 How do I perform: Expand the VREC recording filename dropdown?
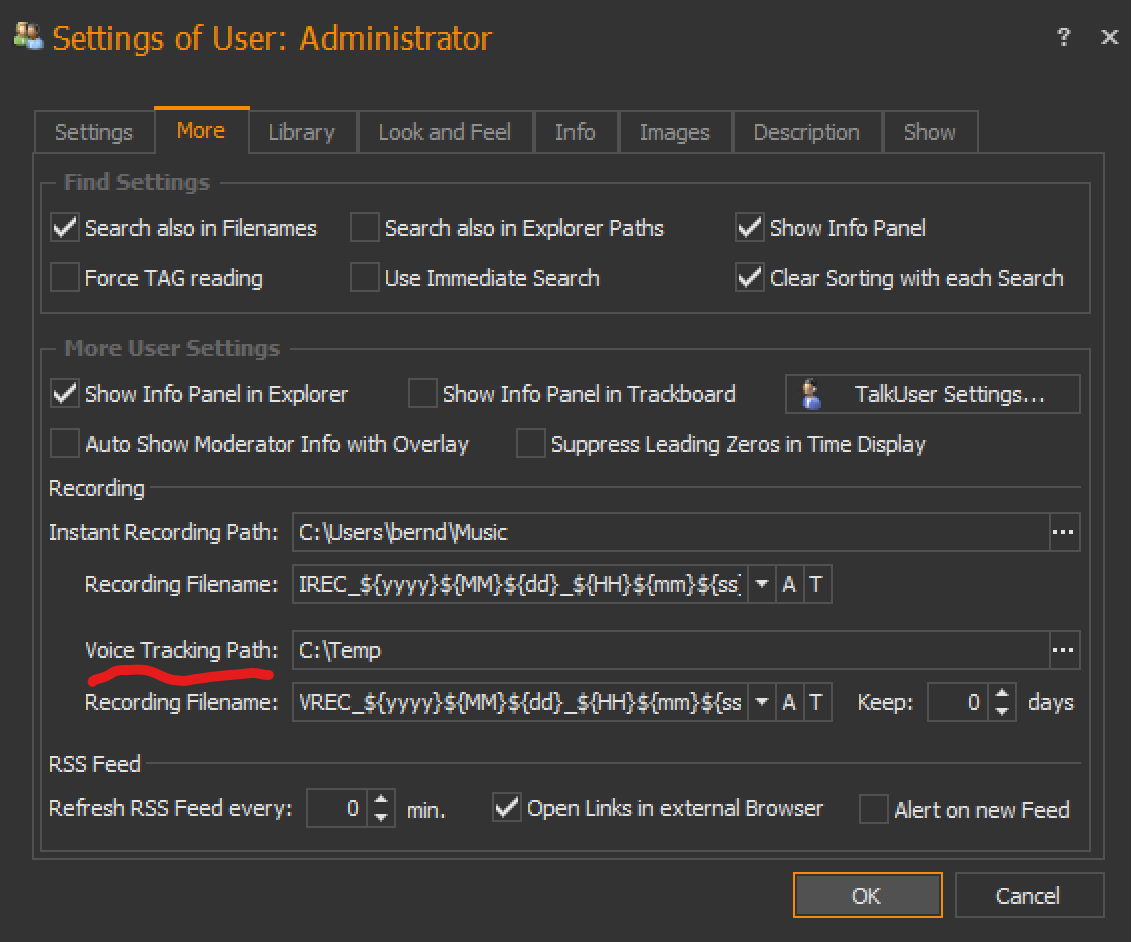[x=762, y=703]
